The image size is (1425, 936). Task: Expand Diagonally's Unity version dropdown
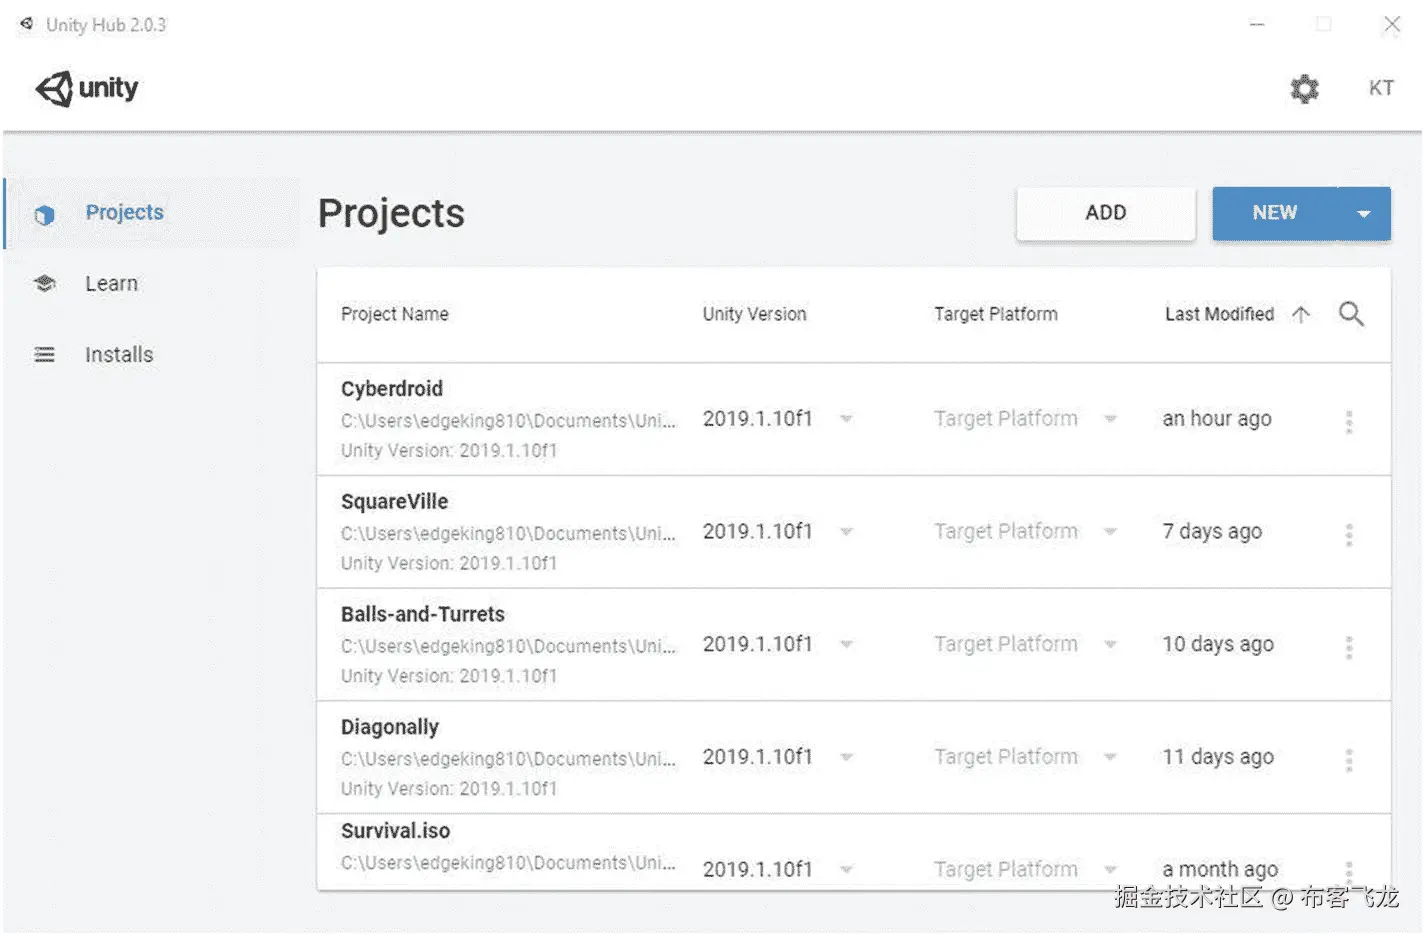(846, 757)
